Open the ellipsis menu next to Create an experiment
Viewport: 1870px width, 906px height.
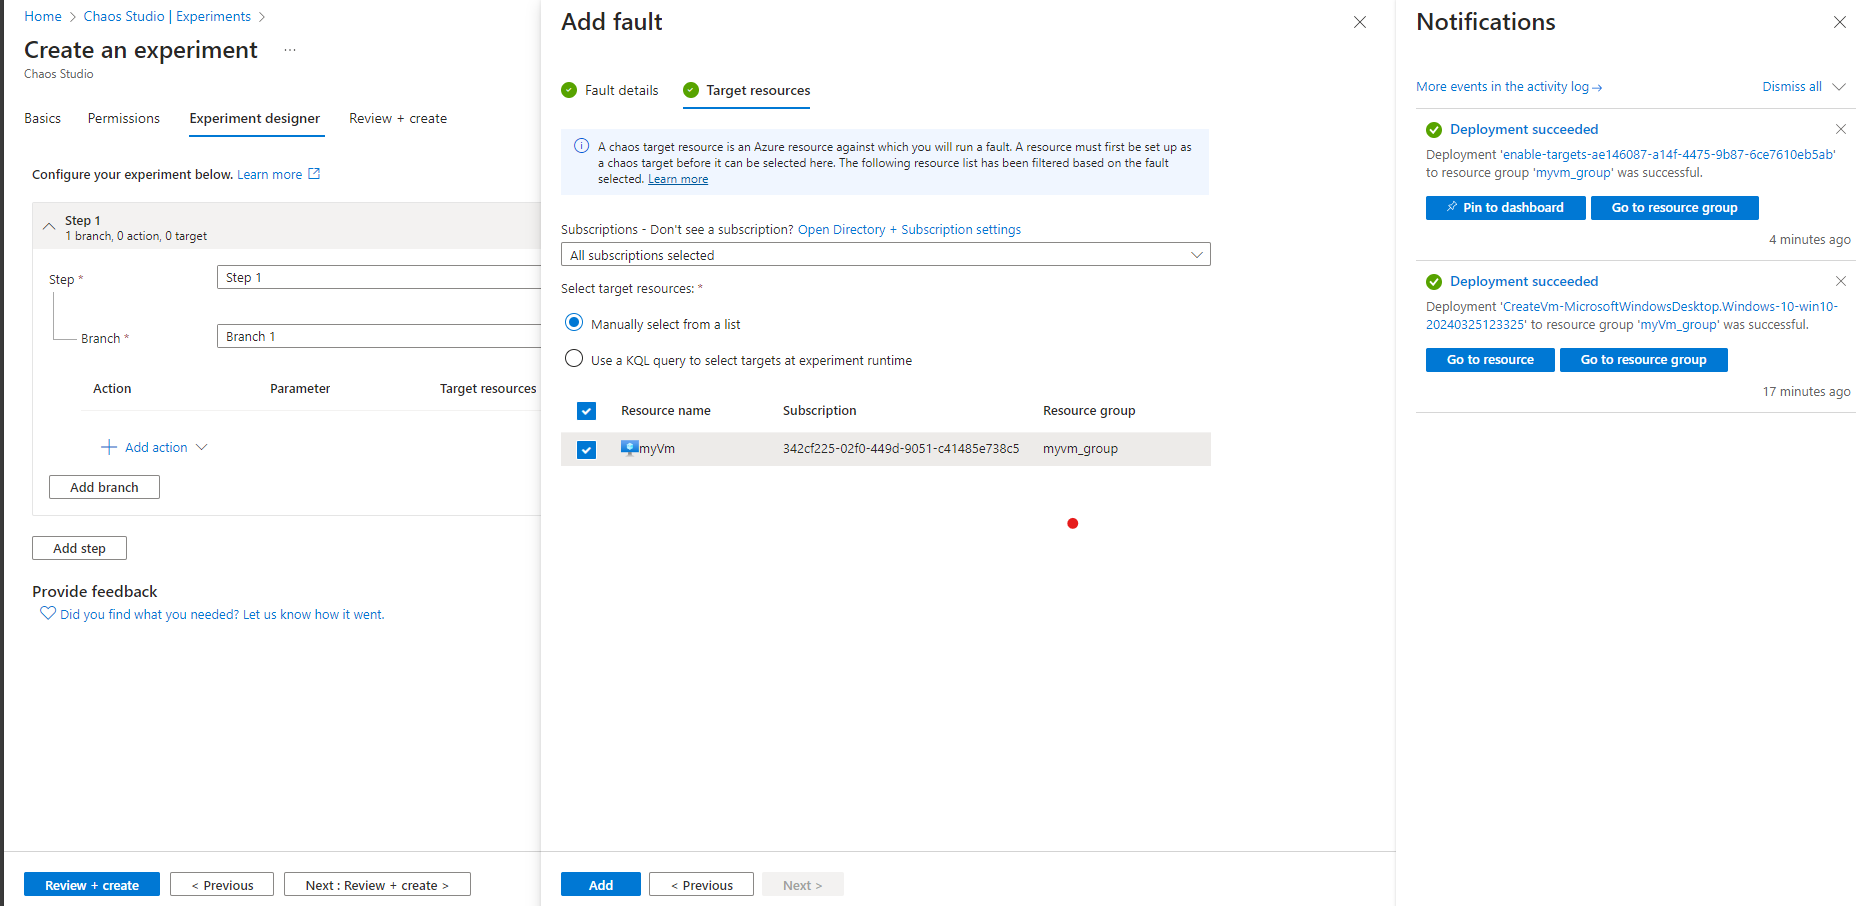pyautogui.click(x=290, y=50)
